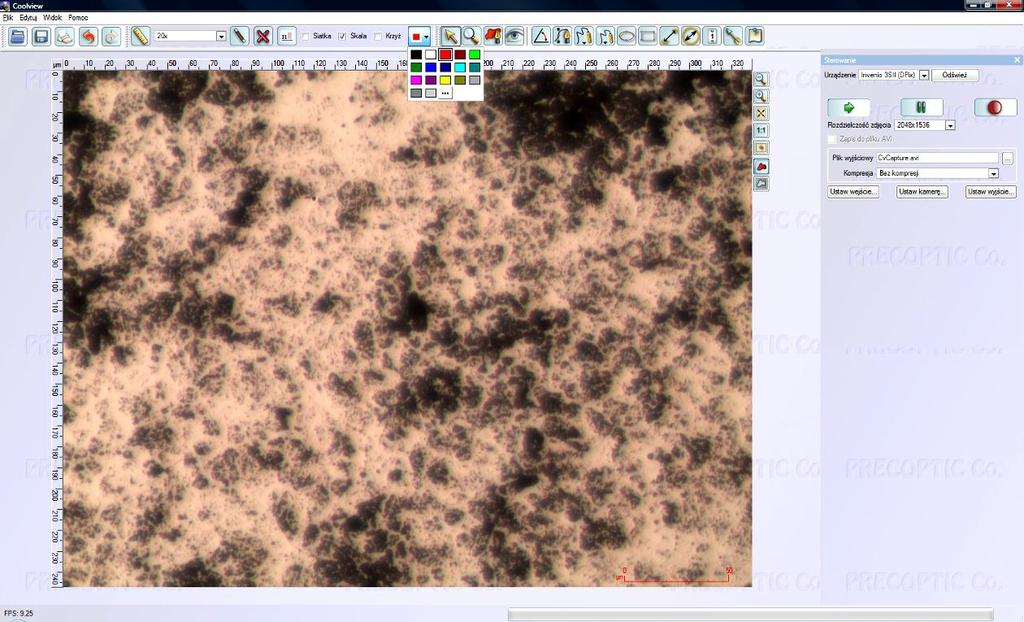
Task: Pick the magenta color swatch
Action: pos(416,80)
